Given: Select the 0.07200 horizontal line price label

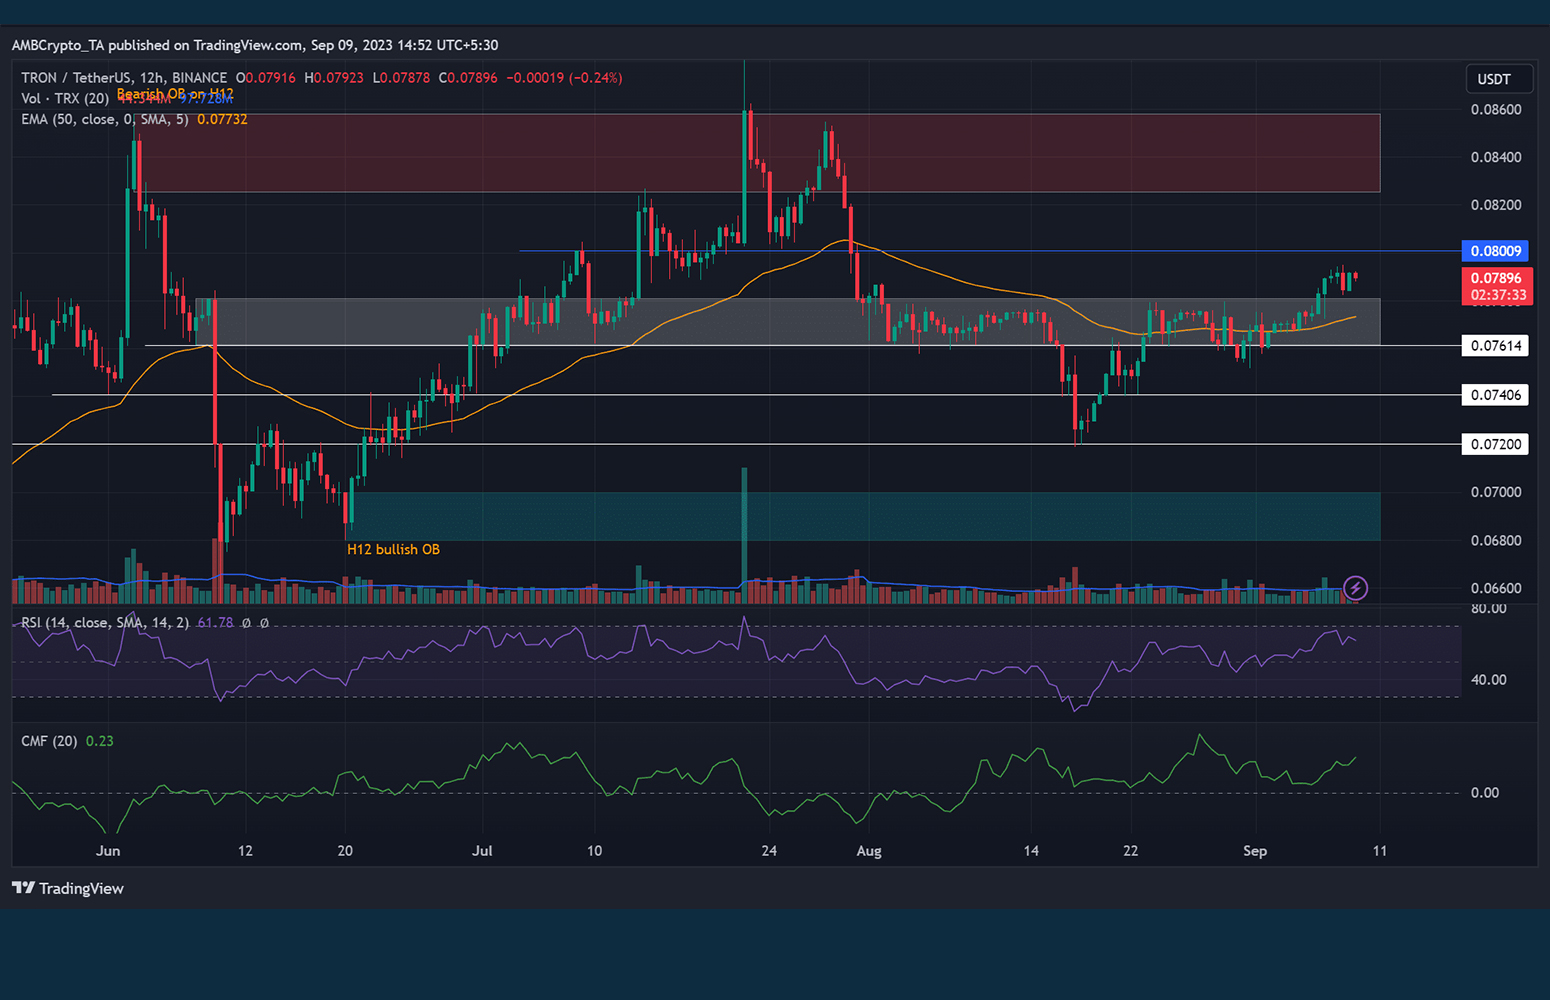Looking at the screenshot, I should (x=1495, y=444).
